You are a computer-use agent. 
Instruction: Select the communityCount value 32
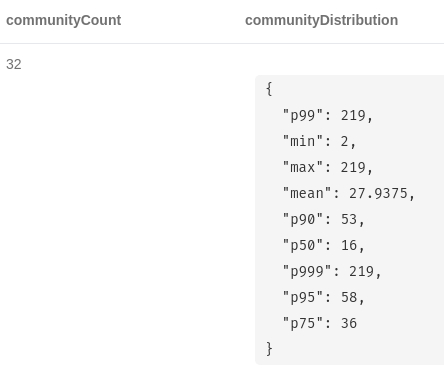[x=14, y=64]
